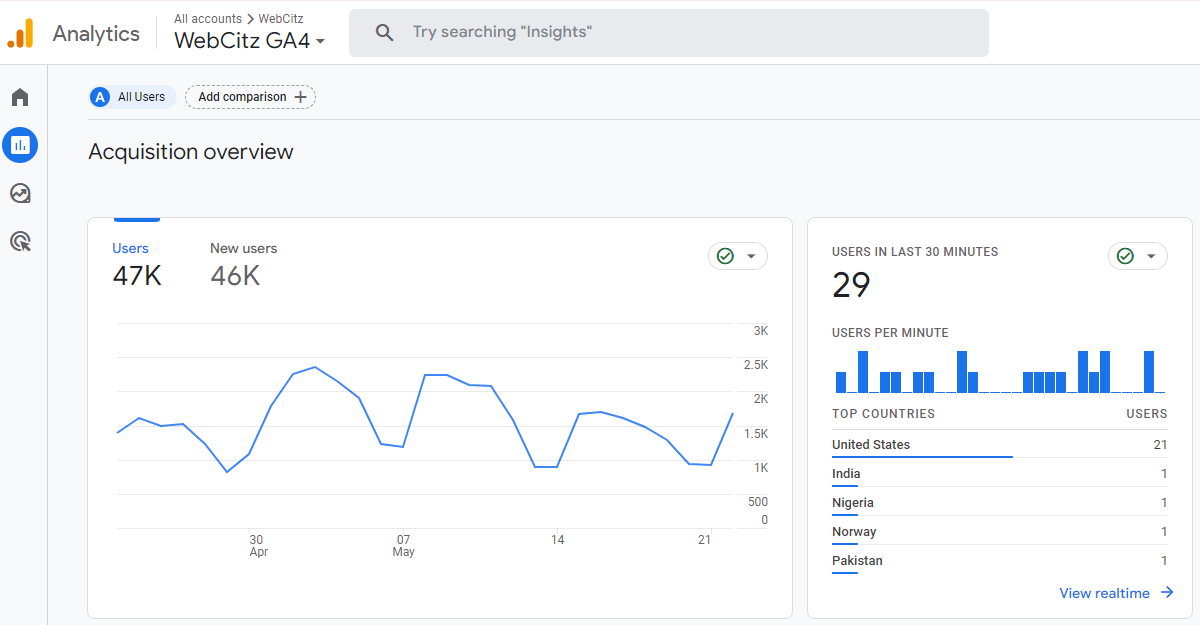
Task: Click the Pakistan country row
Action: point(999,561)
